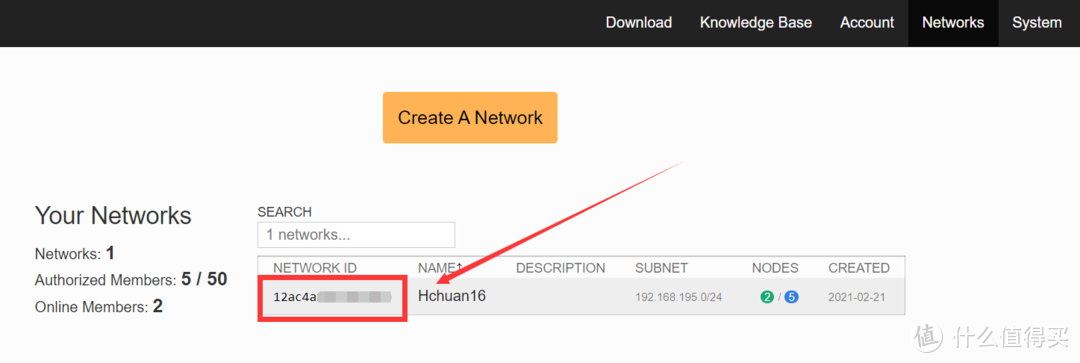Focus the network search input field
This screenshot has height=363, width=1080.
(356, 235)
